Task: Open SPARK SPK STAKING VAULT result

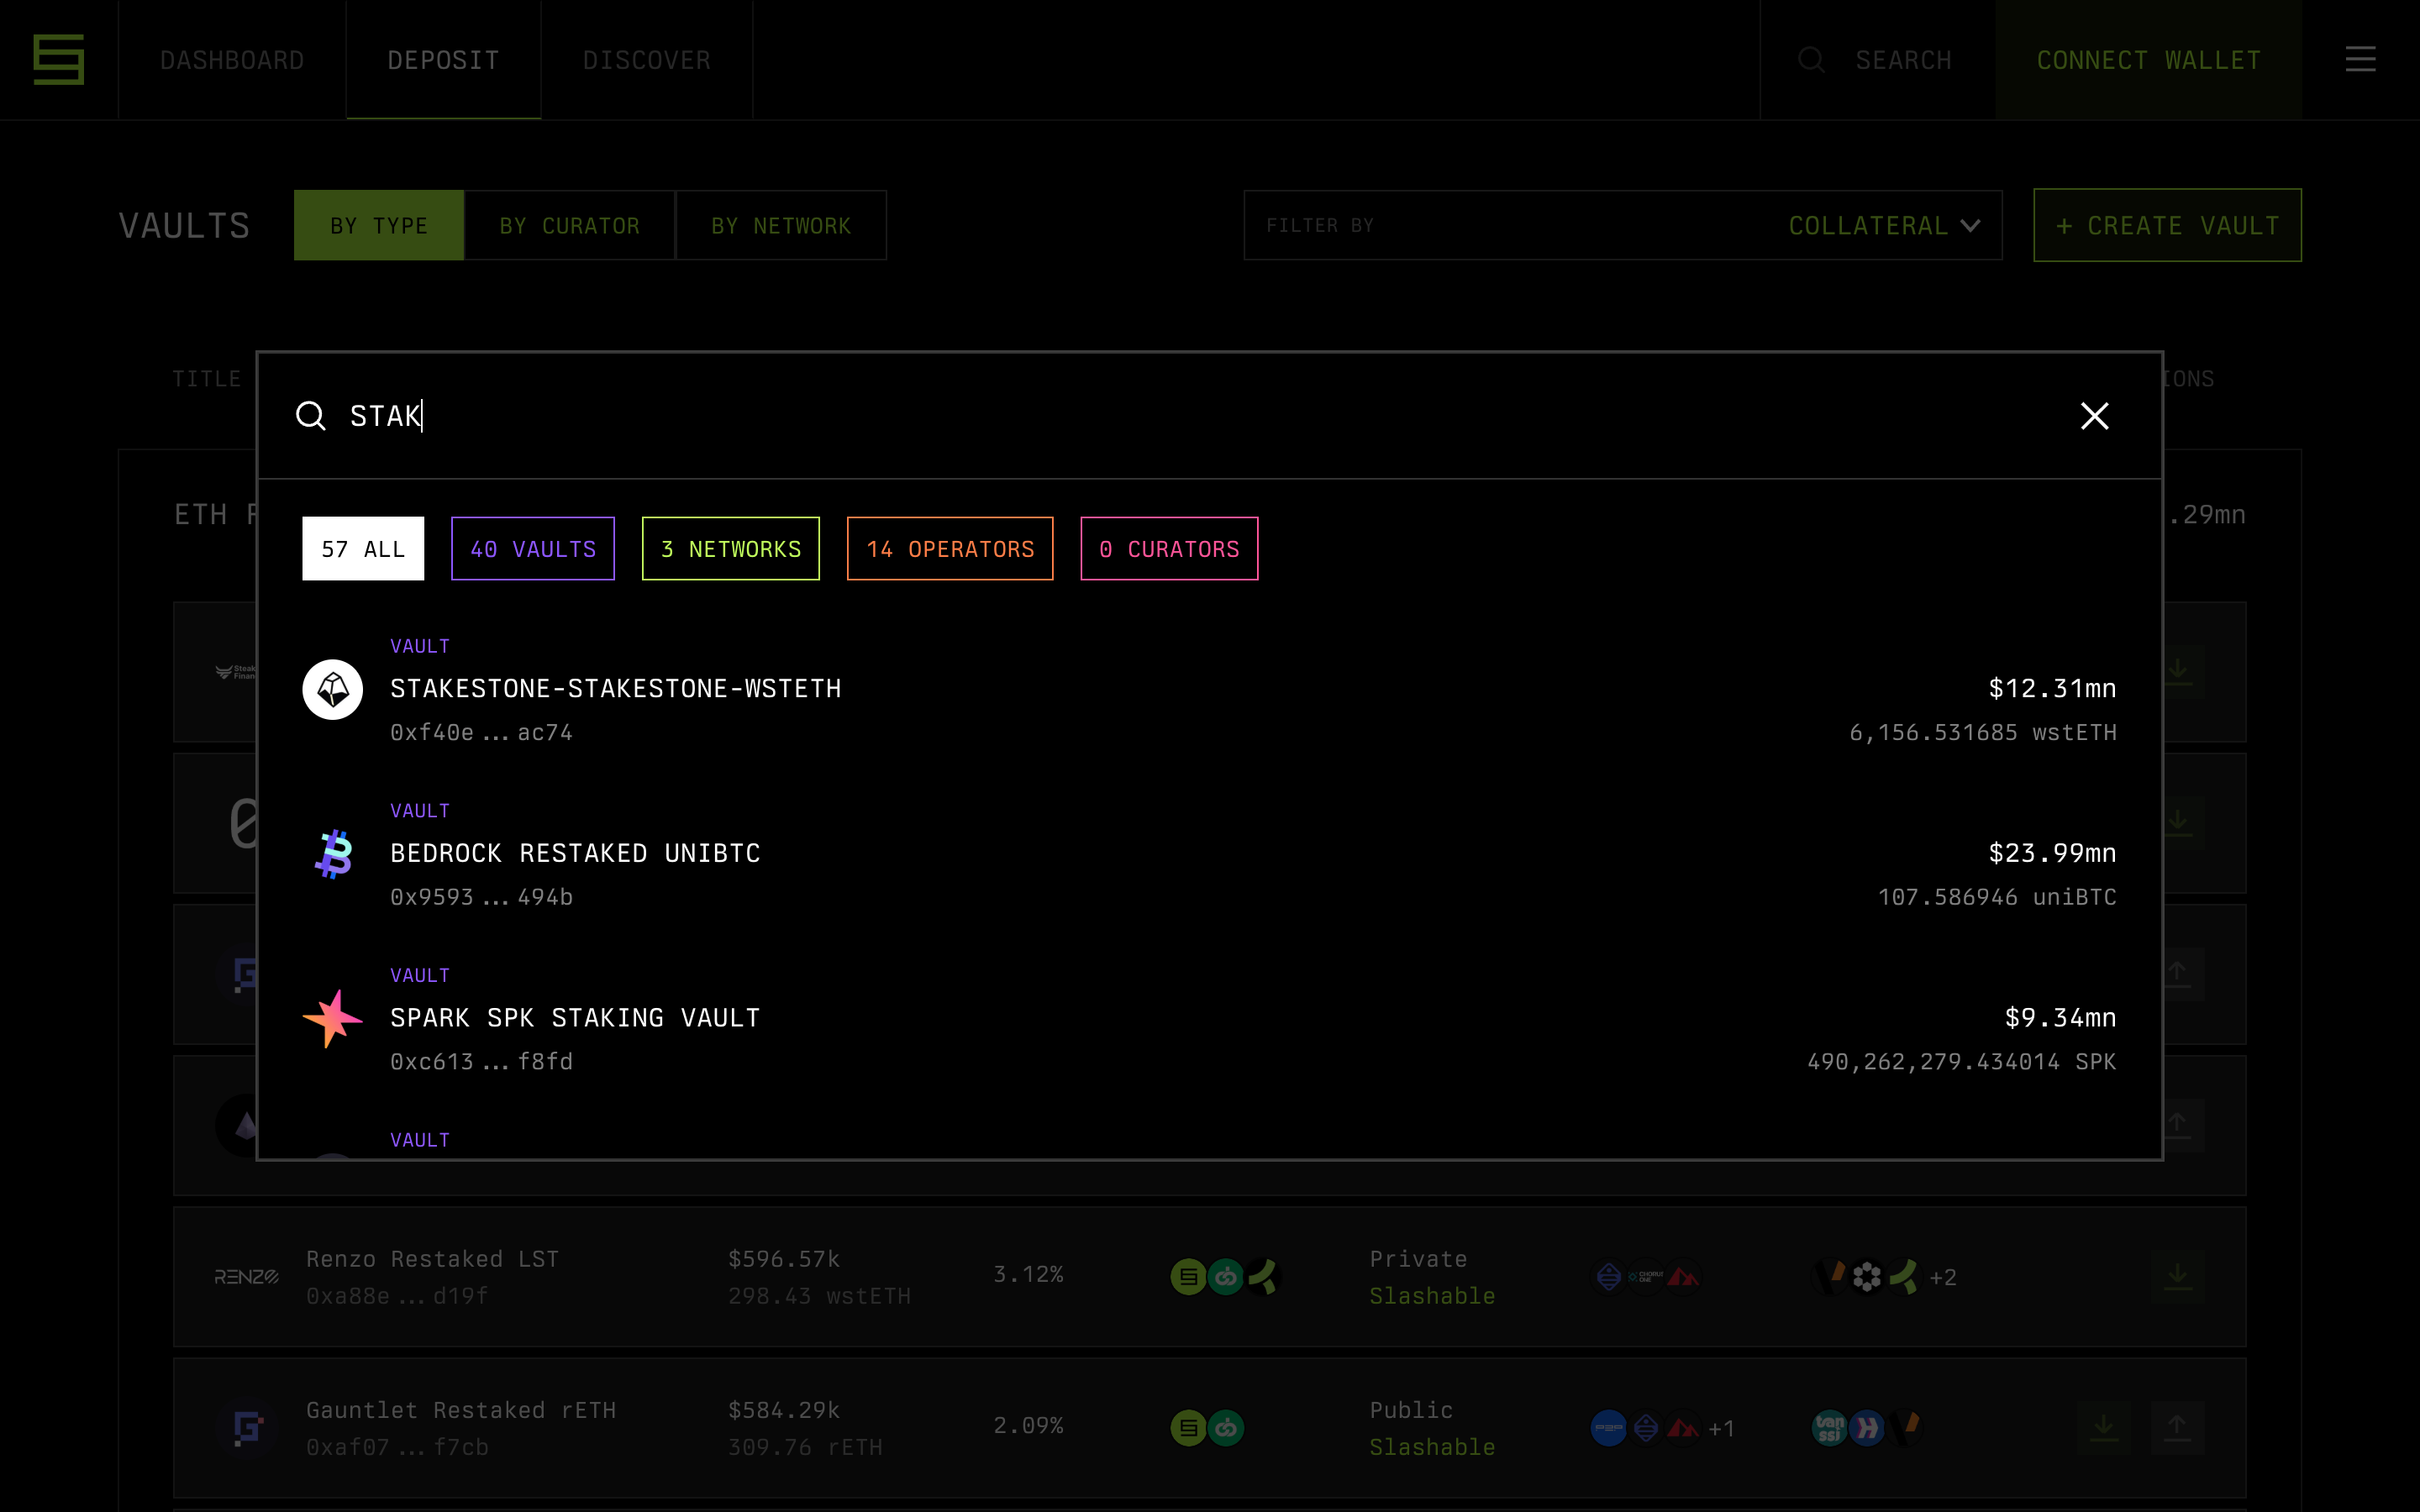Action: [x=1209, y=1018]
